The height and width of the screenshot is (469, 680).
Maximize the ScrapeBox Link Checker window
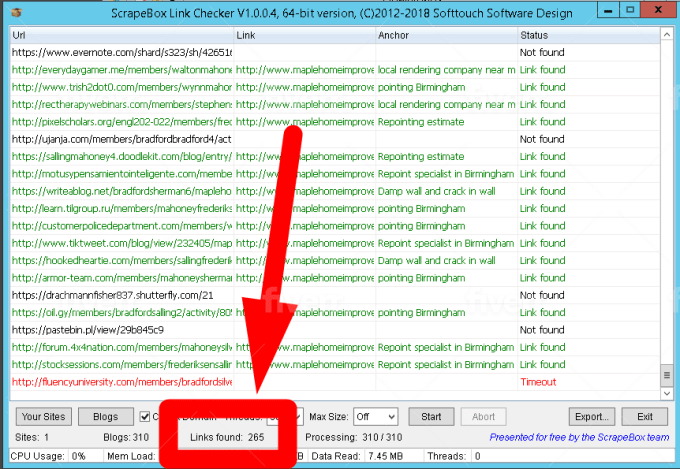(x=630, y=10)
